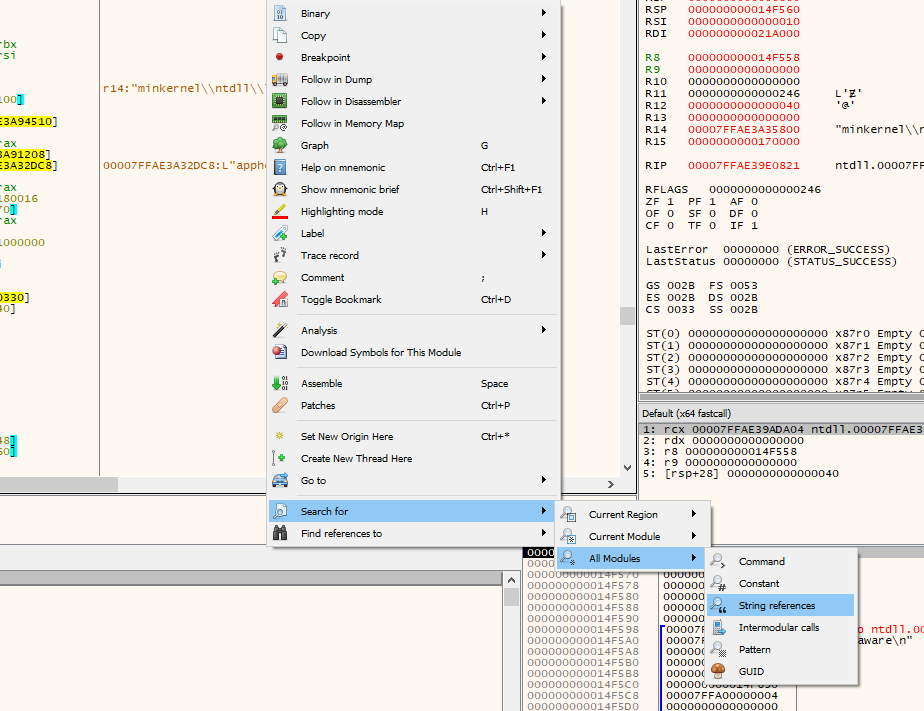The width and height of the screenshot is (924, 711).
Task: Choose the Command search option
Action: click(x=780, y=561)
